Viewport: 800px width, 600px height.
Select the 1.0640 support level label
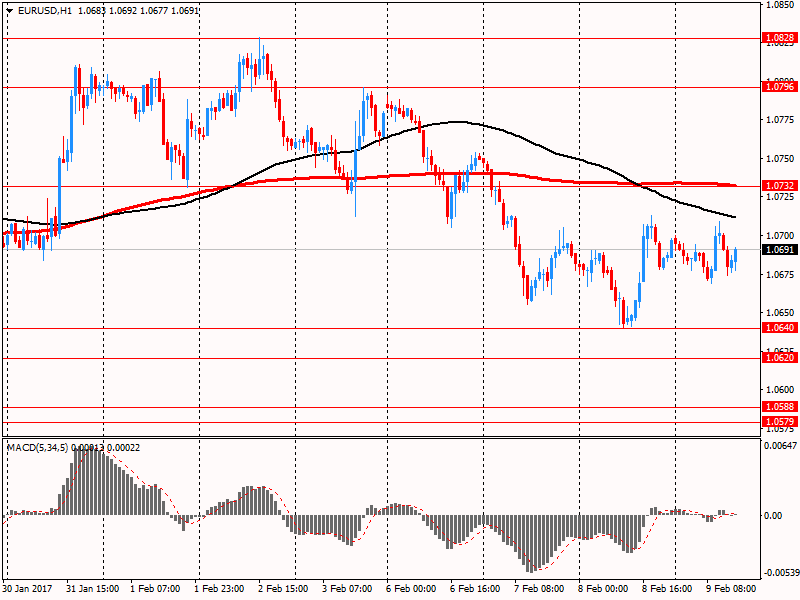tap(779, 328)
